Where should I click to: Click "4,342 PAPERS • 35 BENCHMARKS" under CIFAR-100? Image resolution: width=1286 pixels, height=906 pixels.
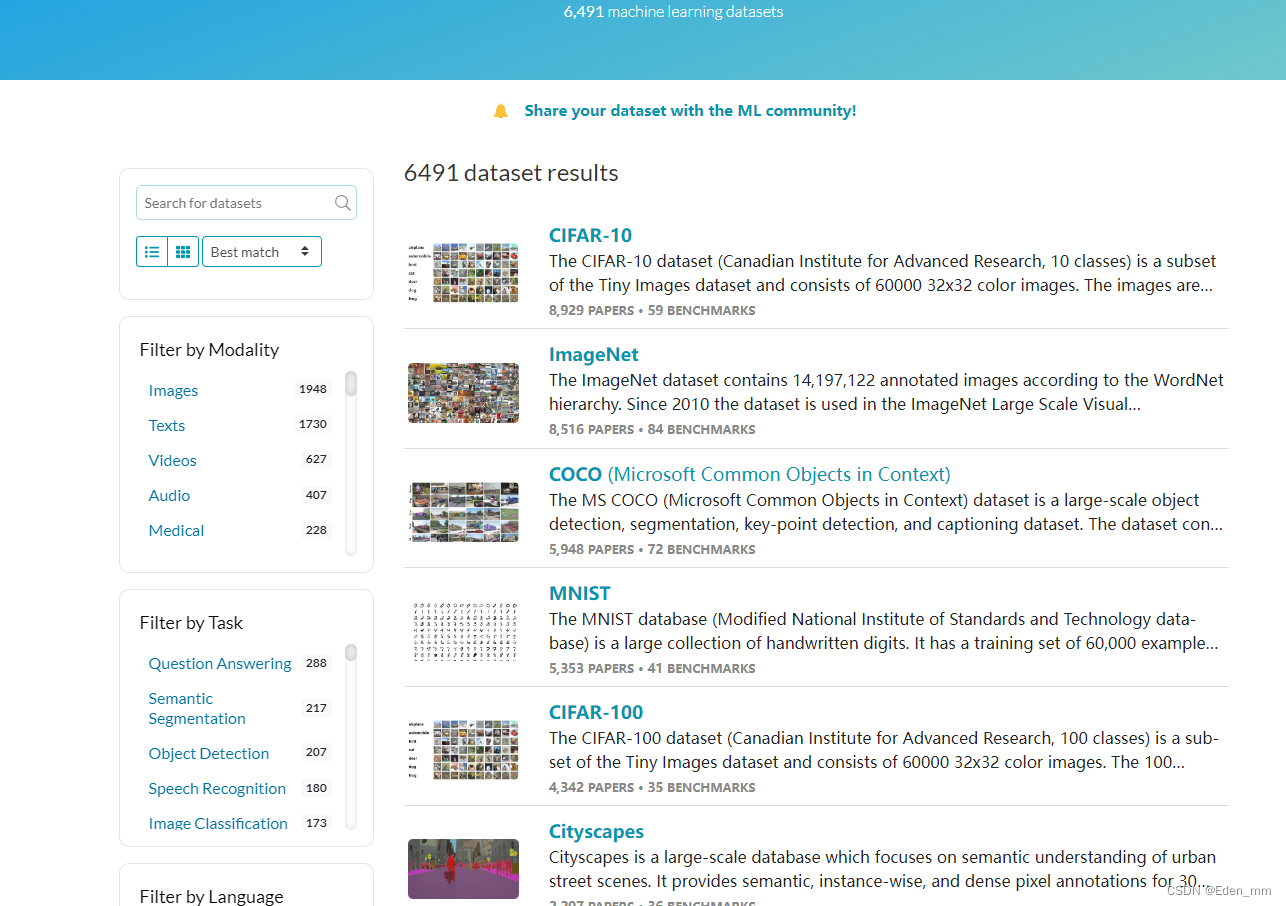(652, 787)
